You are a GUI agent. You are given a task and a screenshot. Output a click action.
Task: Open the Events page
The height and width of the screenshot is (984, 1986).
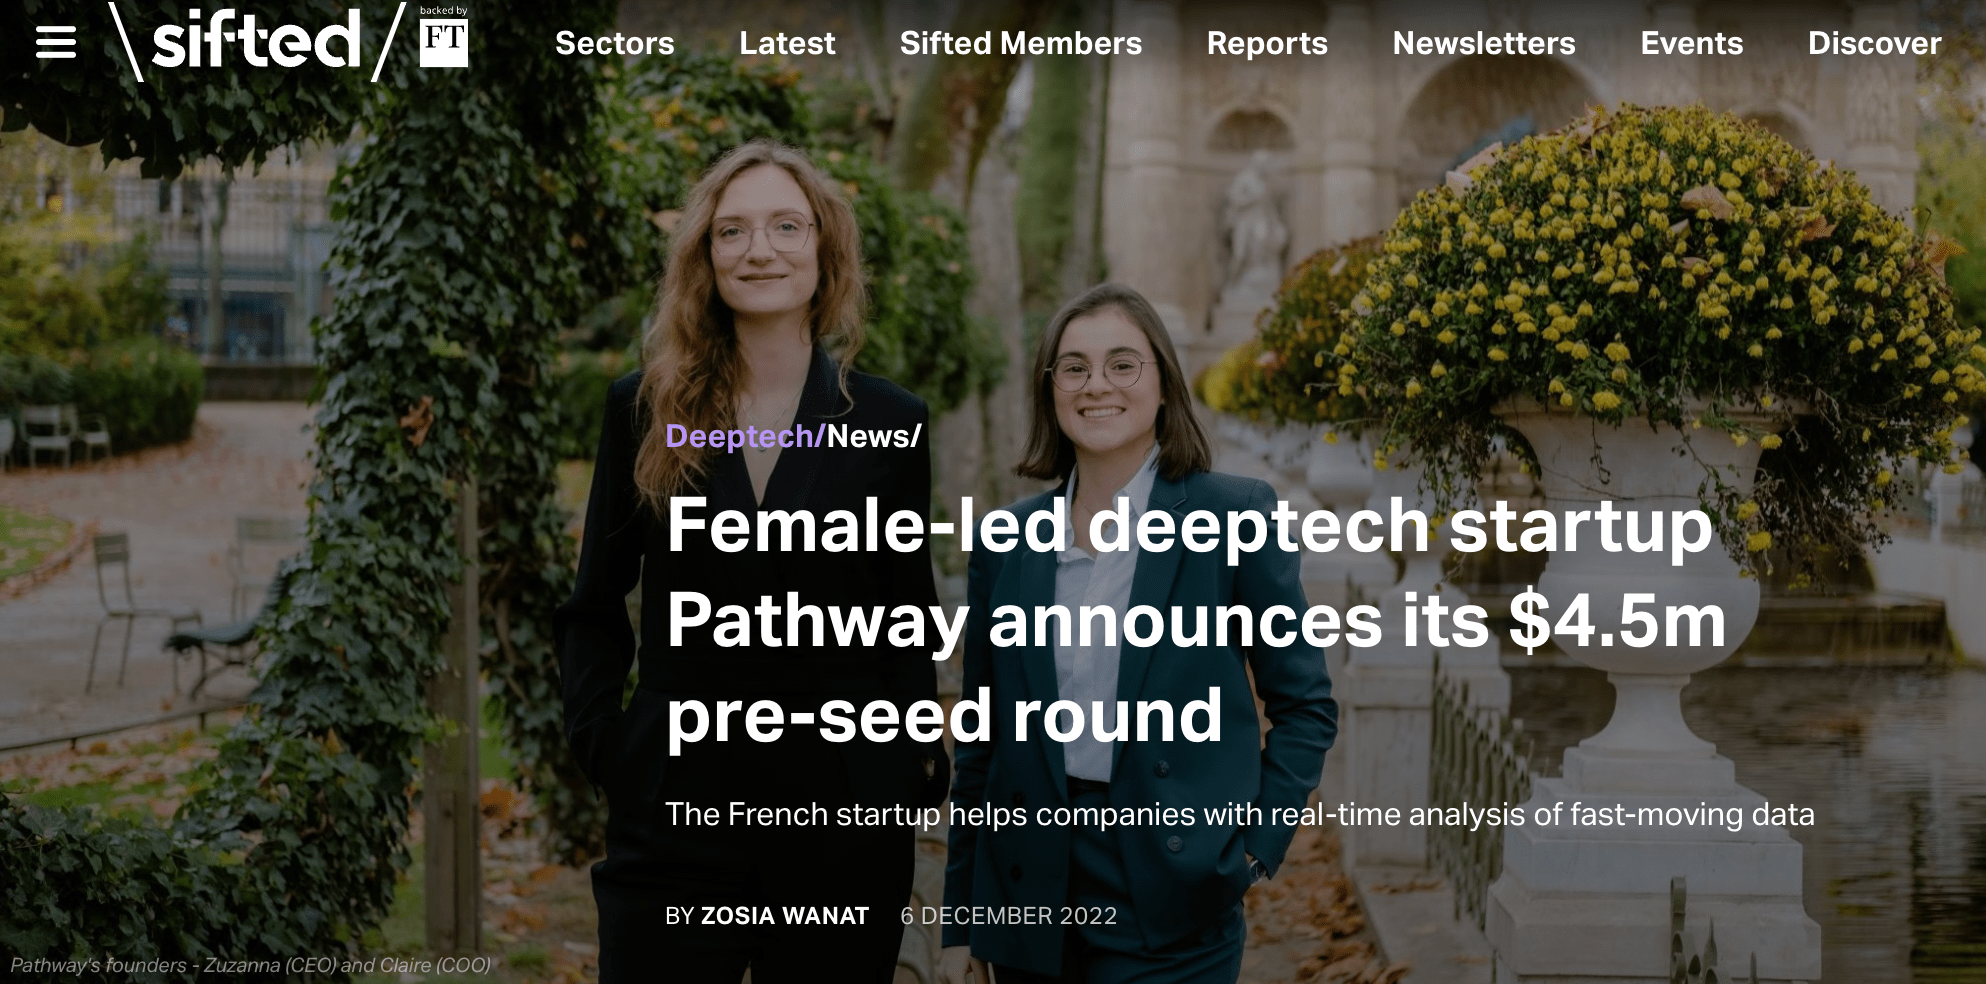point(1692,43)
